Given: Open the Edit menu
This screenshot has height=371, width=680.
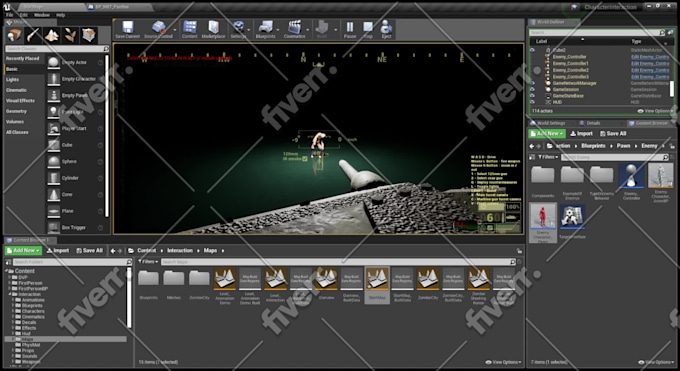Looking at the screenshot, I should pos(24,15).
